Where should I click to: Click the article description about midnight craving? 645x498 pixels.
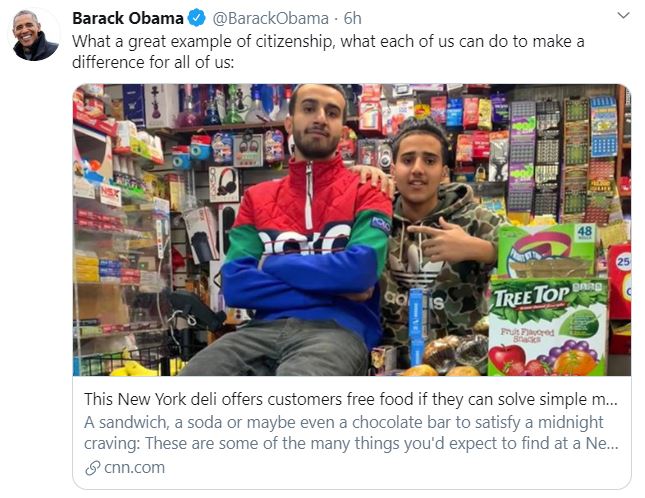351,433
